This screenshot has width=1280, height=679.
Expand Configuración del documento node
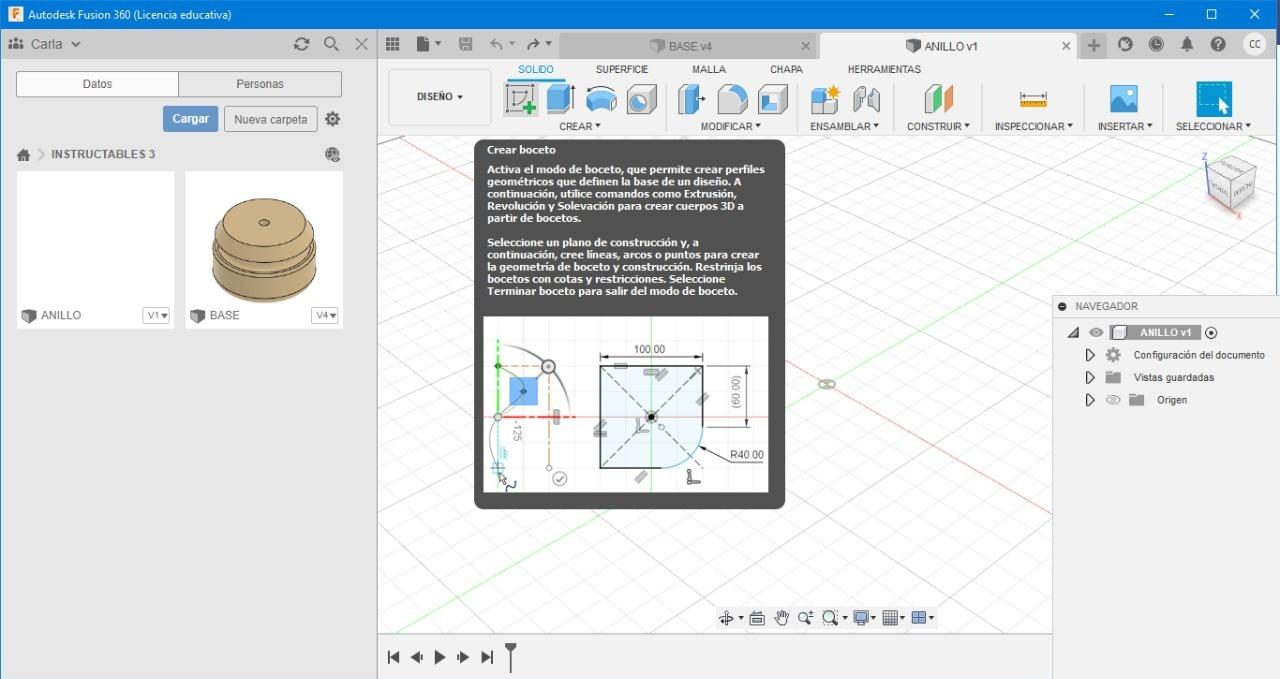pyautogui.click(x=1090, y=355)
